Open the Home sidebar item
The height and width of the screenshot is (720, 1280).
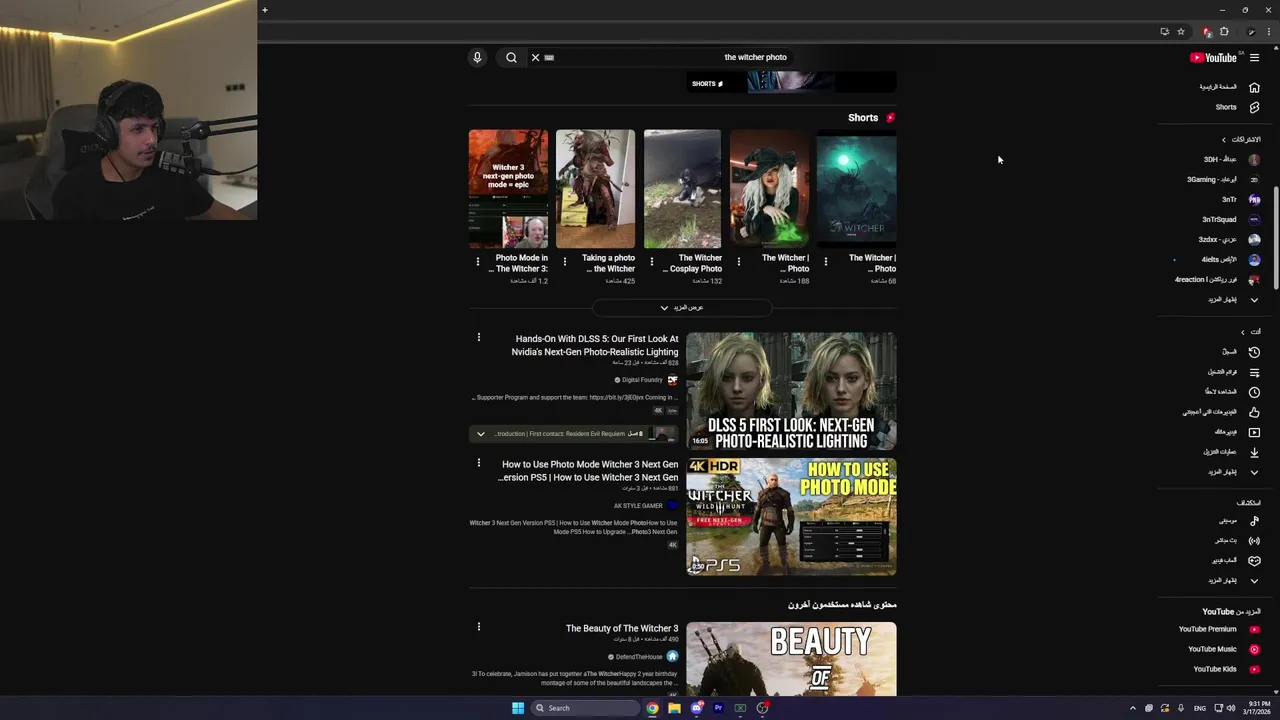point(1229,87)
